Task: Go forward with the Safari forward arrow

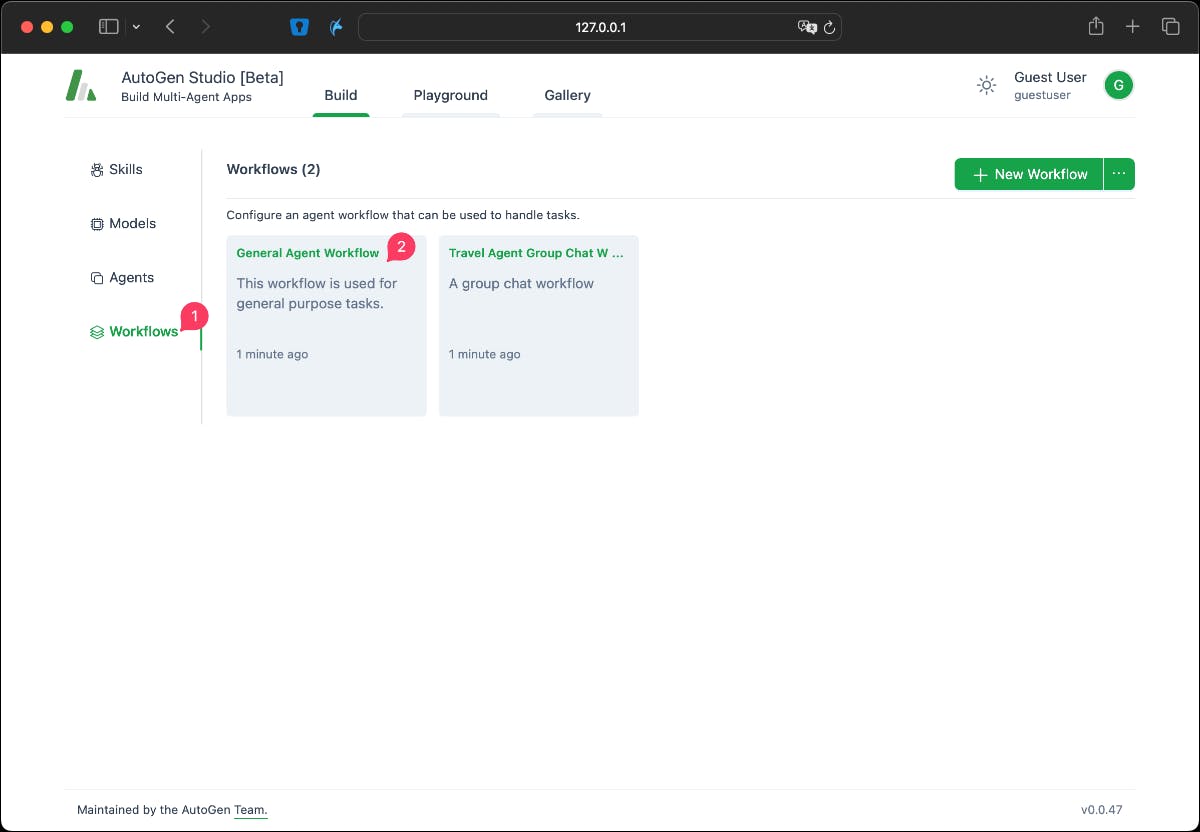Action: (206, 27)
